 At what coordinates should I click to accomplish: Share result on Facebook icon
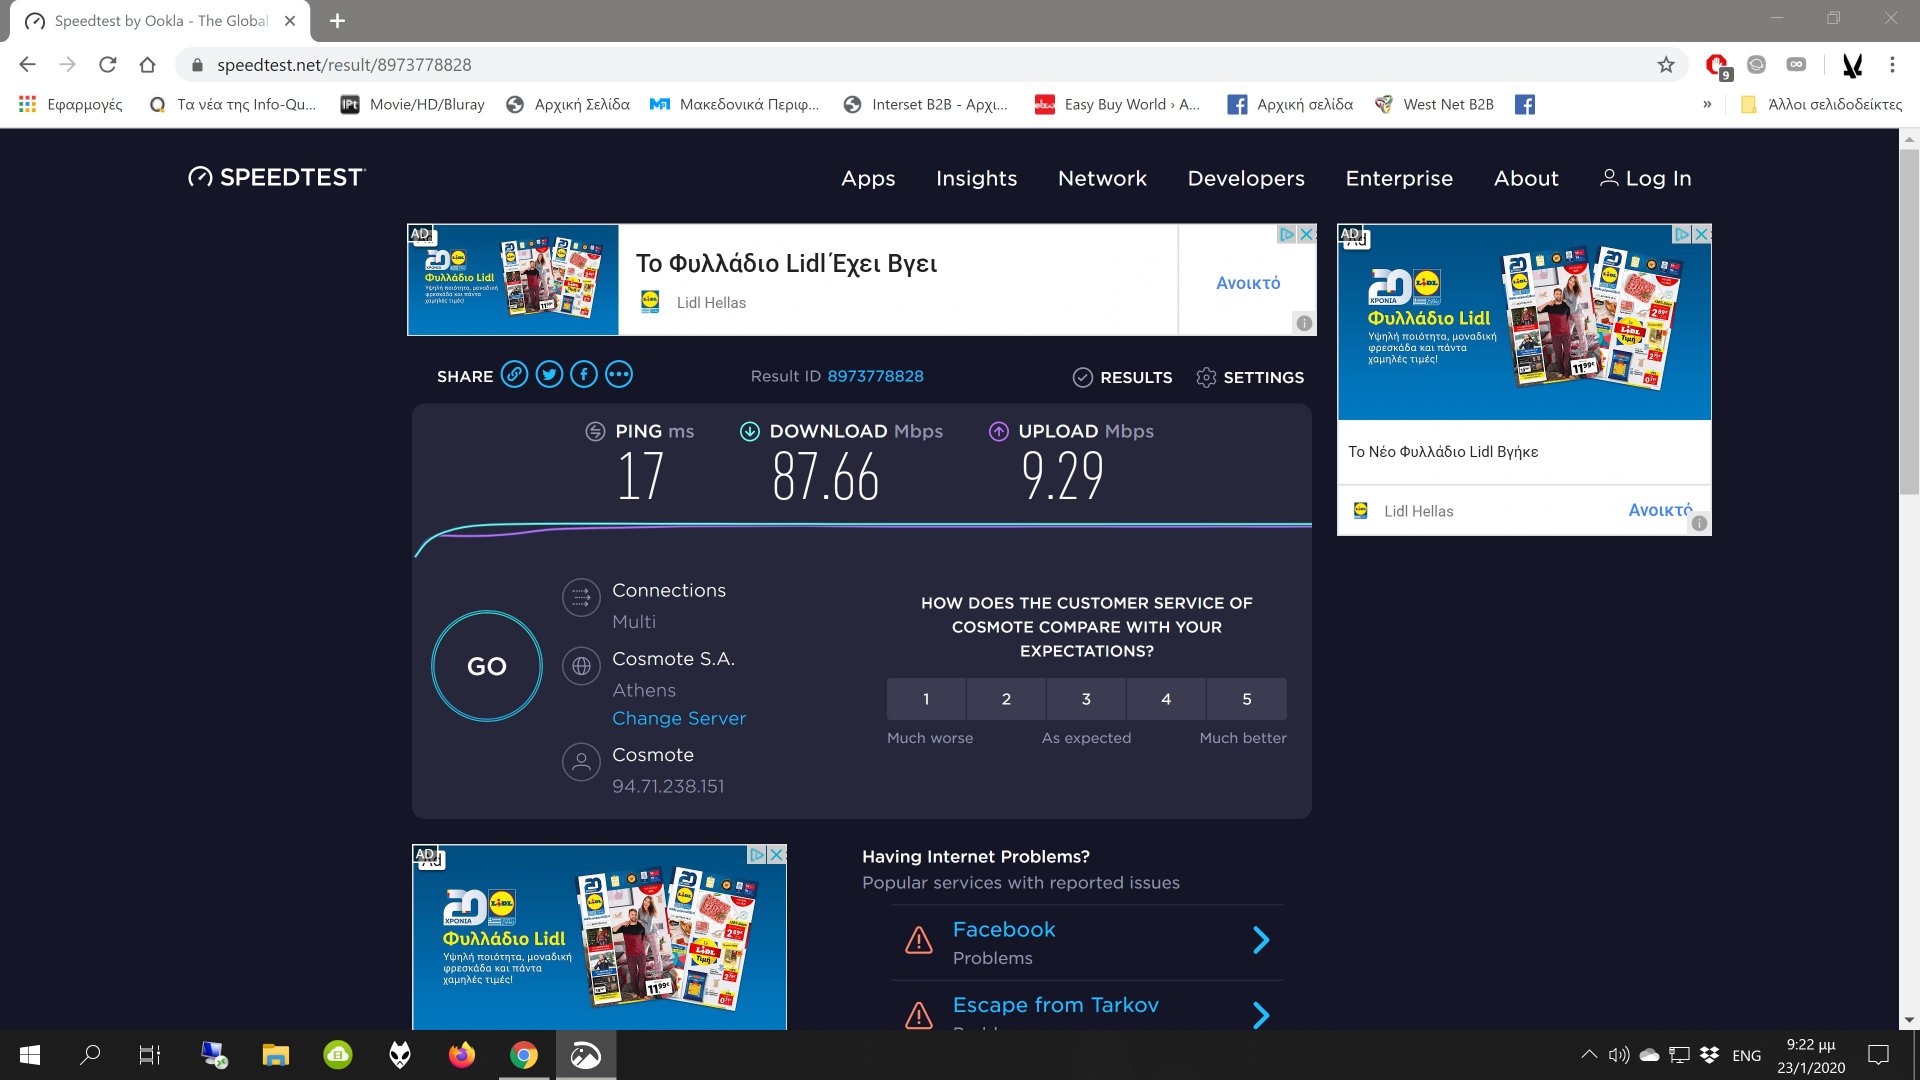click(x=584, y=375)
